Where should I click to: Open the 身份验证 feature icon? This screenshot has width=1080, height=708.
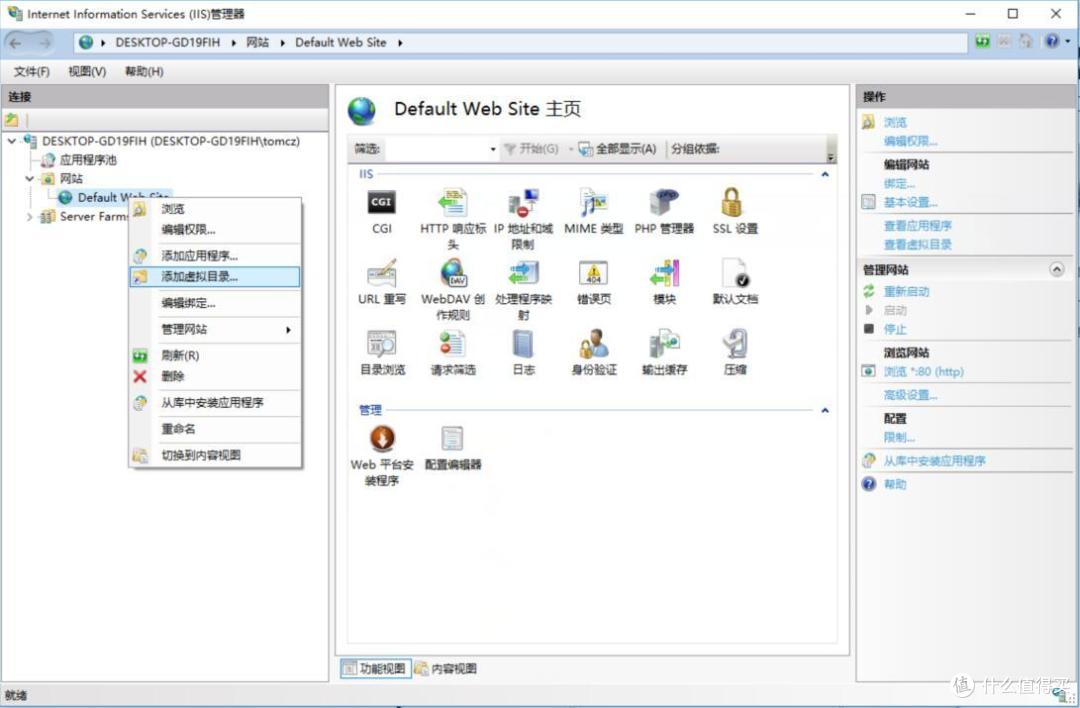(593, 346)
